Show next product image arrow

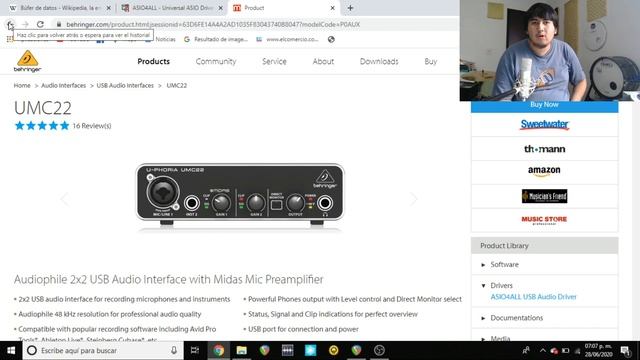(x=414, y=199)
